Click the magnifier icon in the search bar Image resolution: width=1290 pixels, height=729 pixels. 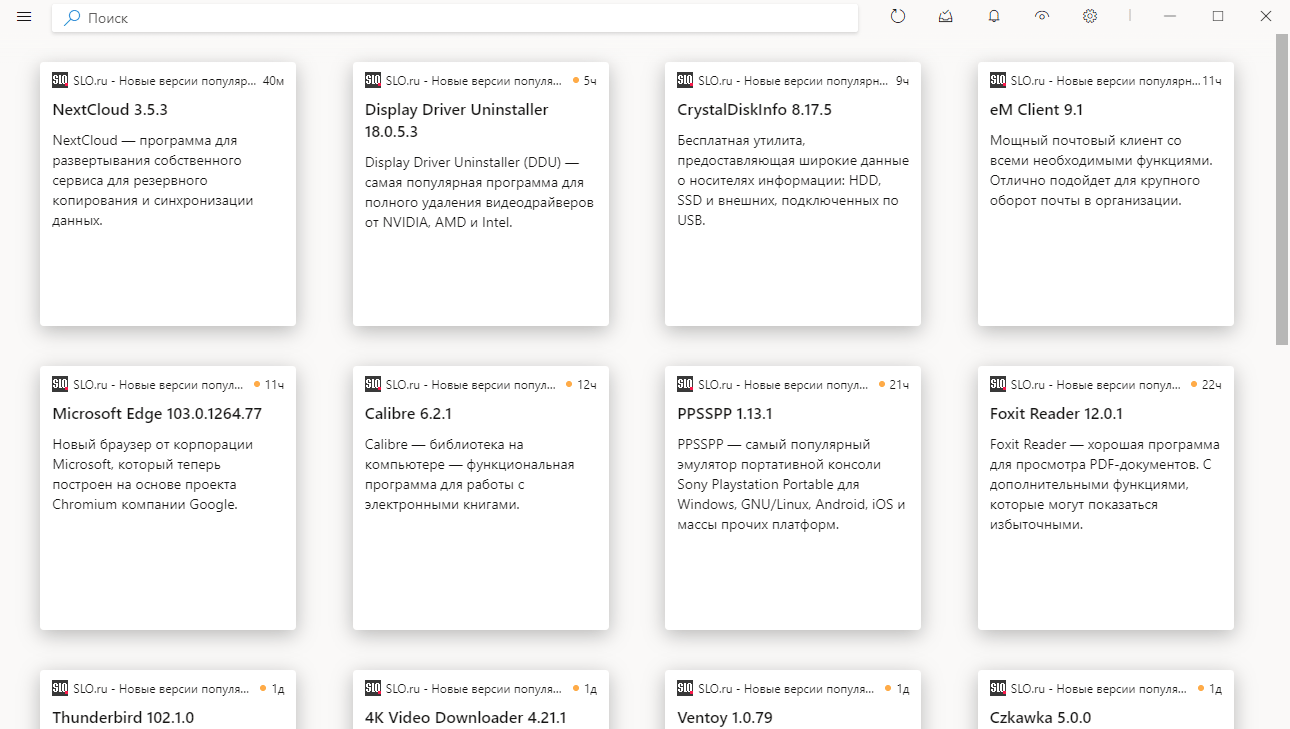tap(72, 18)
